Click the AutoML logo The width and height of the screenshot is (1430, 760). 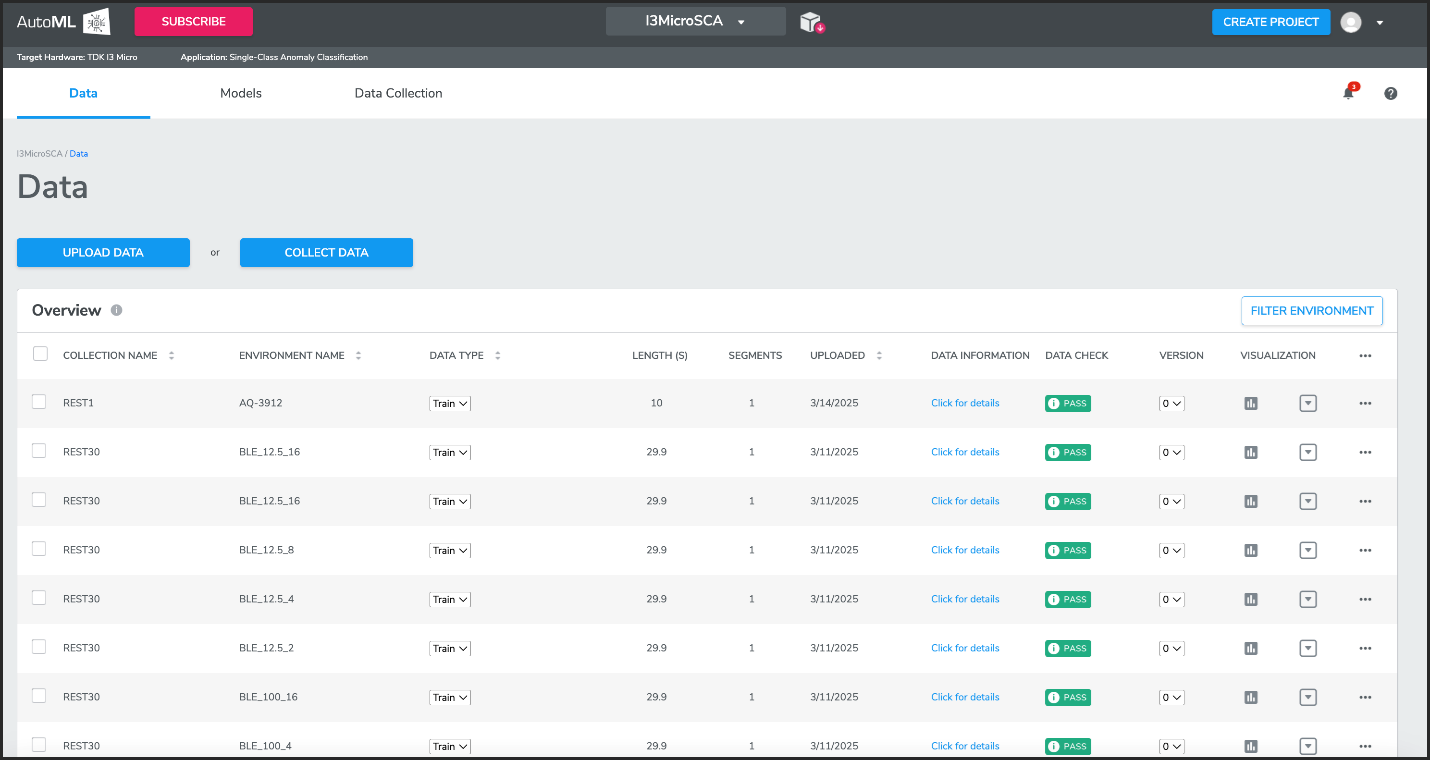[63, 22]
